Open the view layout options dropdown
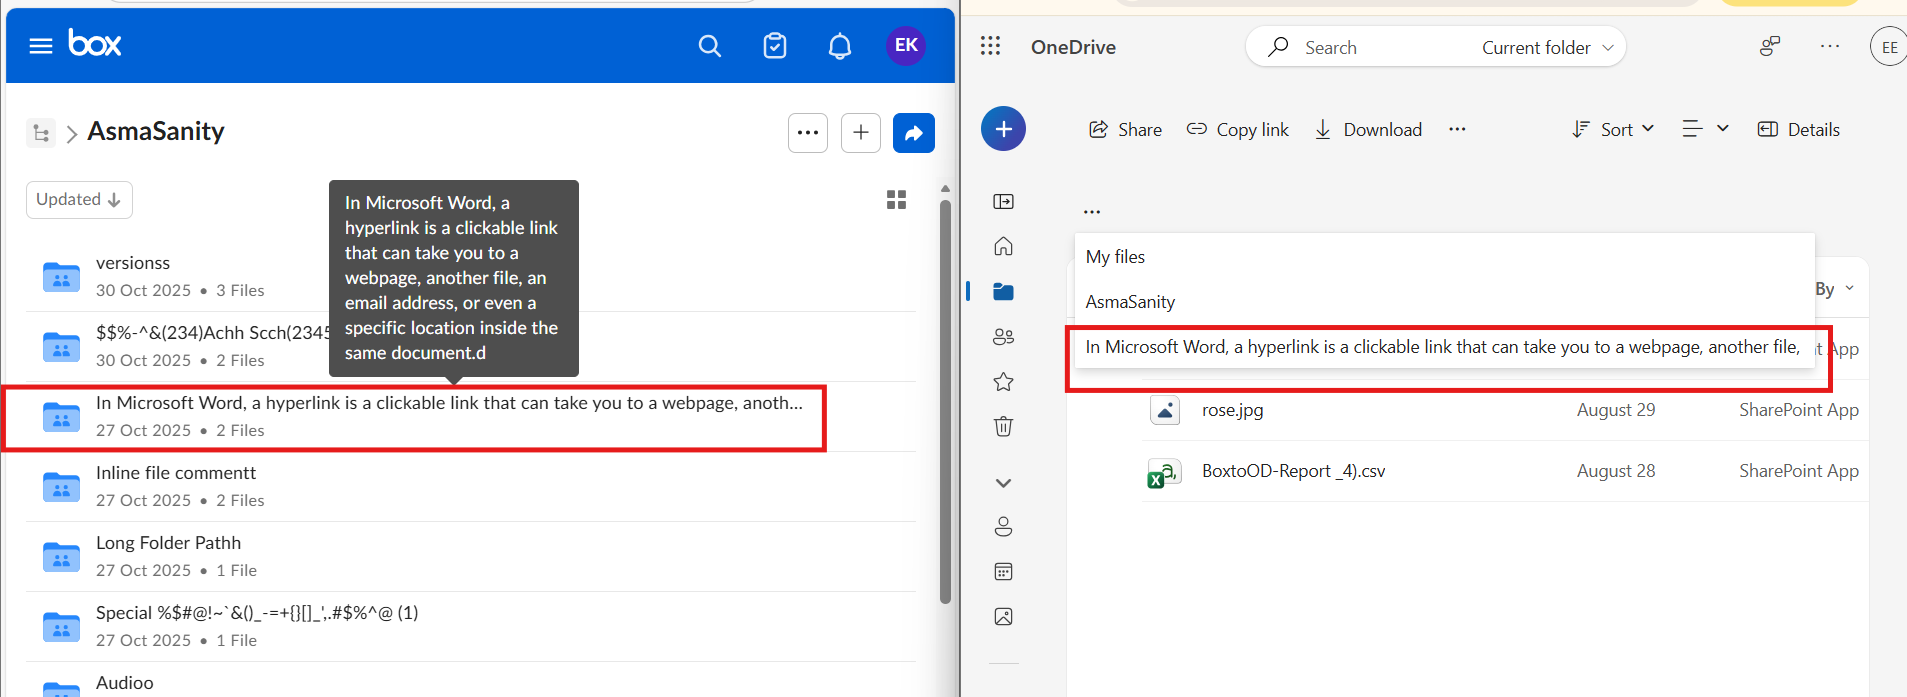This screenshot has width=1907, height=697. coord(1705,129)
